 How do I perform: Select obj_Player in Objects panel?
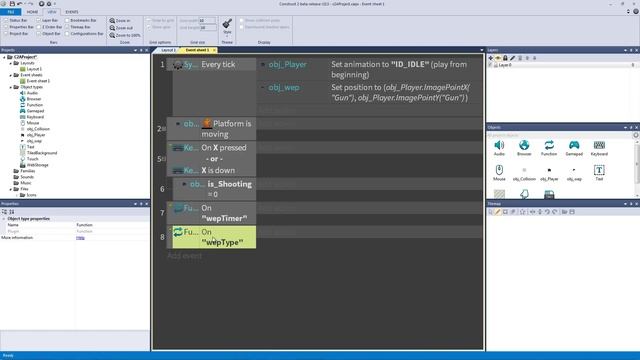549,173
